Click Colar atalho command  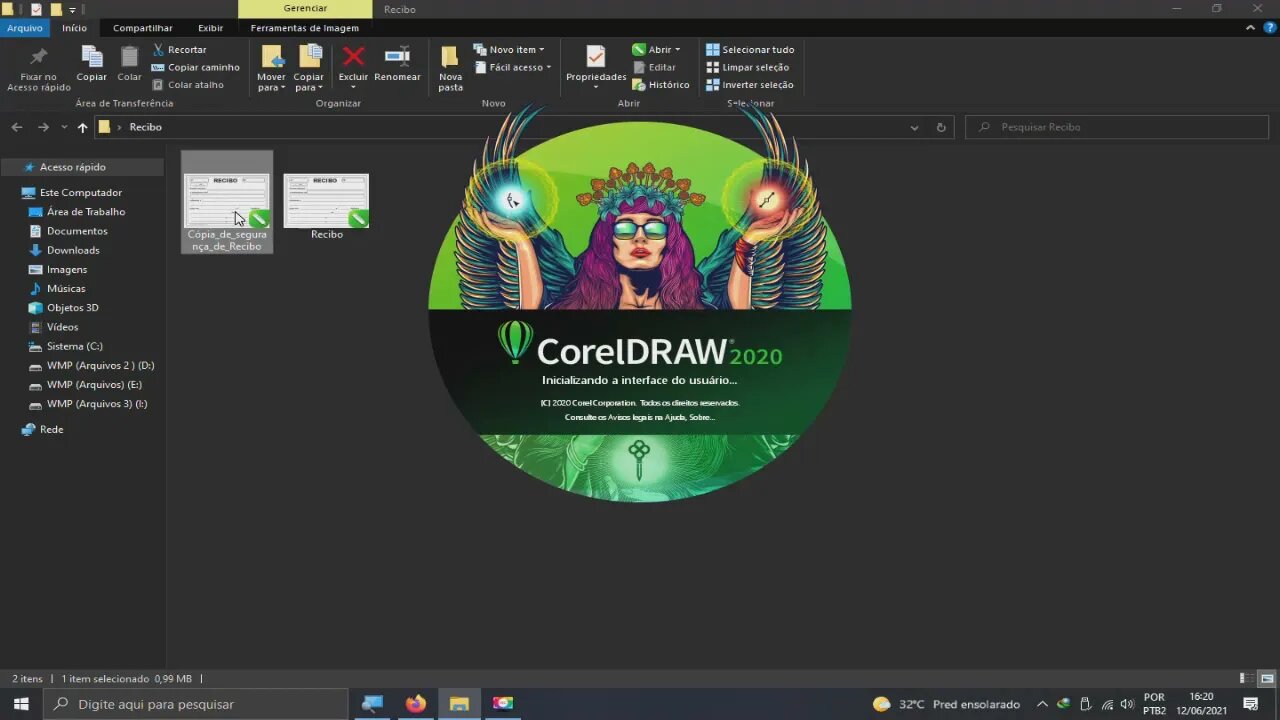pyautogui.click(x=188, y=85)
